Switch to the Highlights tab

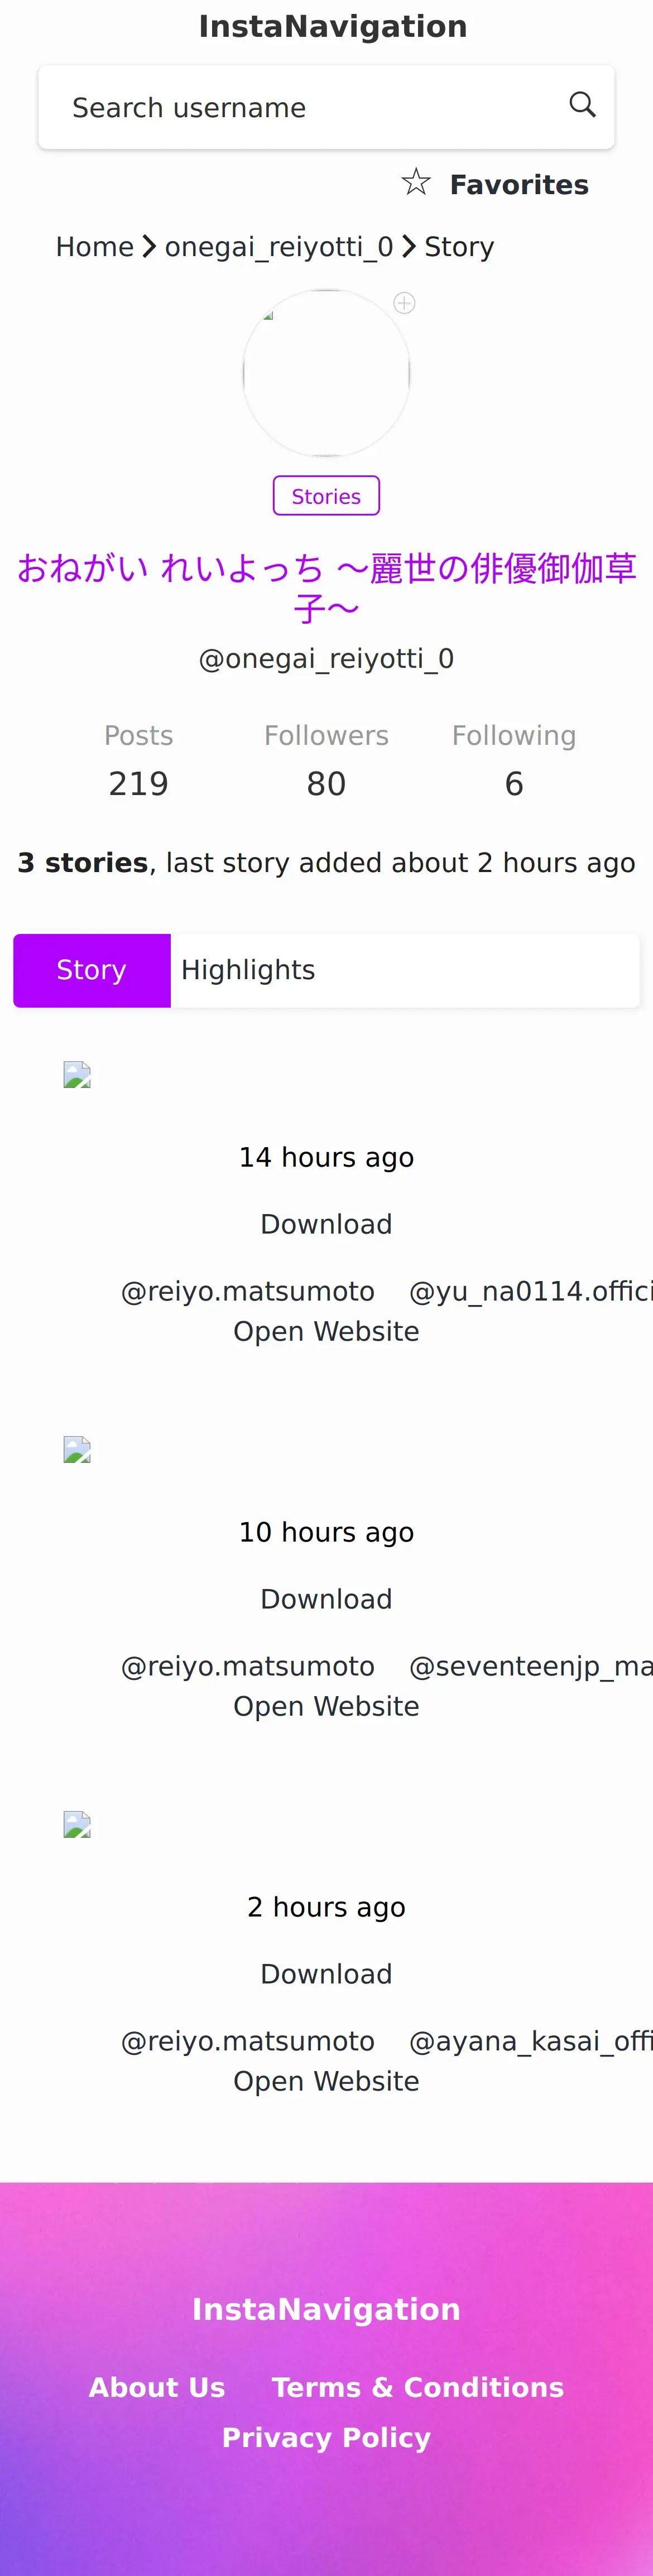pyautogui.click(x=248, y=970)
